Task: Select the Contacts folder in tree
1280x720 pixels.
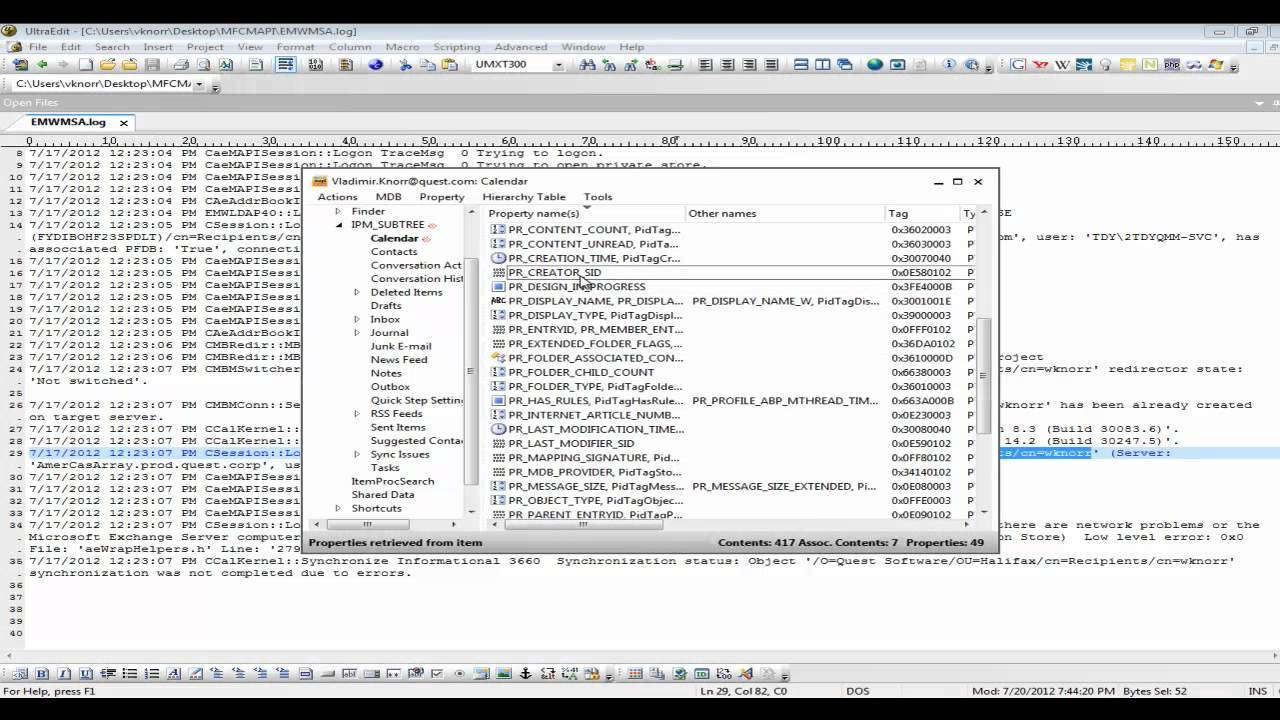Action: coord(394,252)
